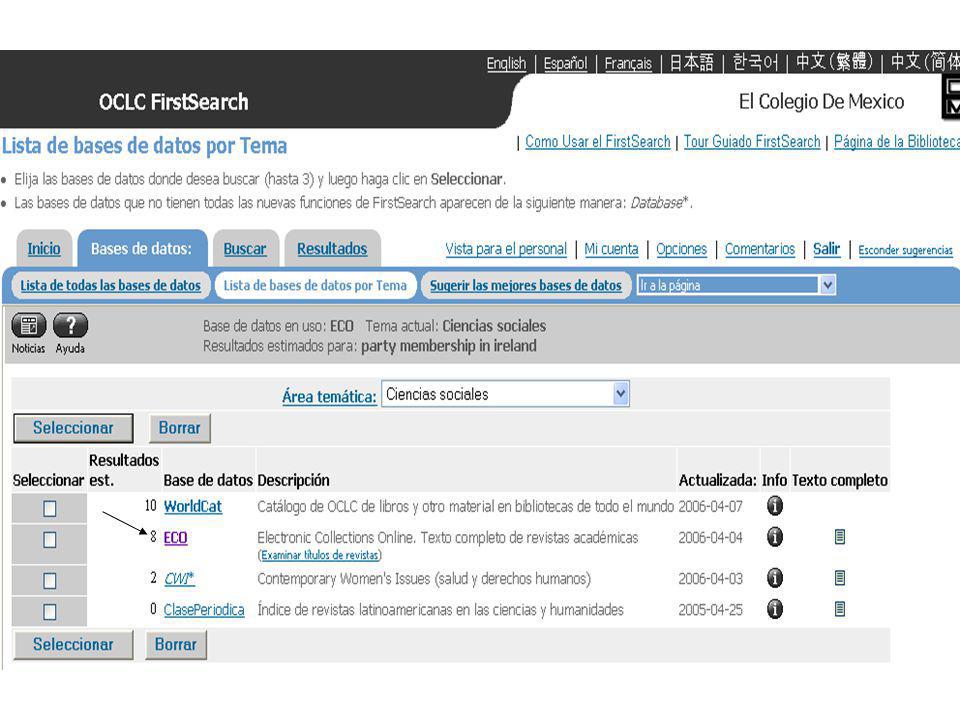Click WorldCat update date 2006-04-07
The height and width of the screenshot is (720, 960).
coord(710,507)
